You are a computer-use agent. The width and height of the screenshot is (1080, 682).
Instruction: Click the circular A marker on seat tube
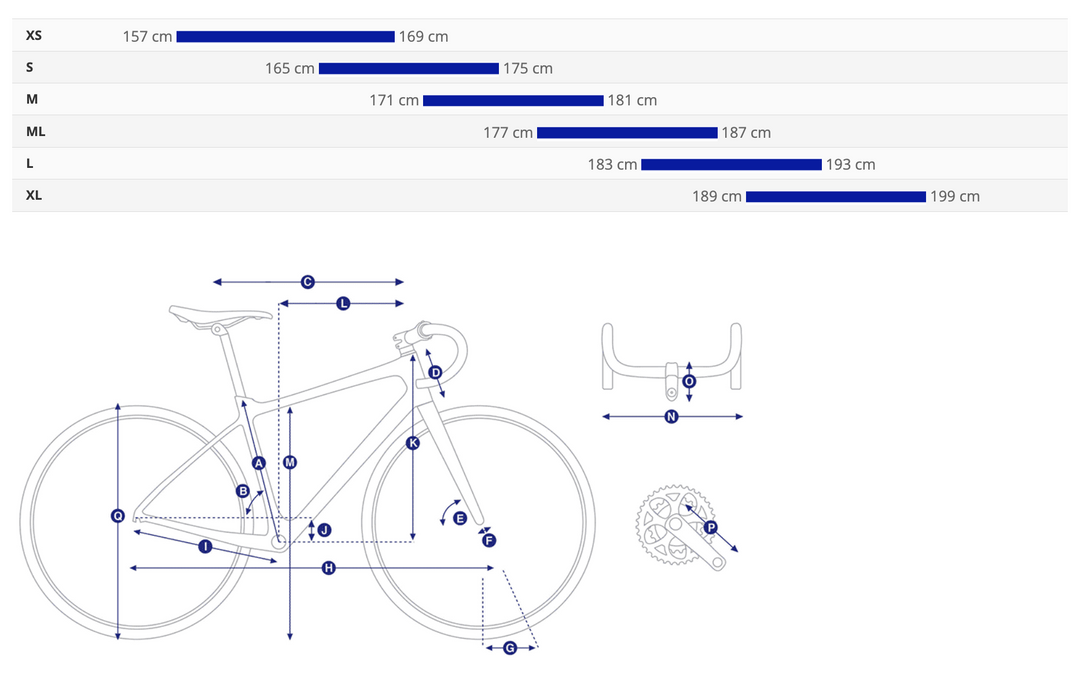tap(259, 463)
